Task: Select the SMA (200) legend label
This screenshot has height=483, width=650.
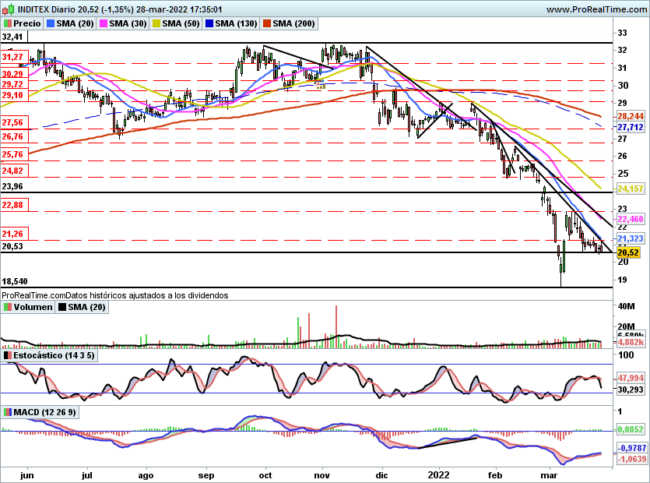Action: pos(294,24)
